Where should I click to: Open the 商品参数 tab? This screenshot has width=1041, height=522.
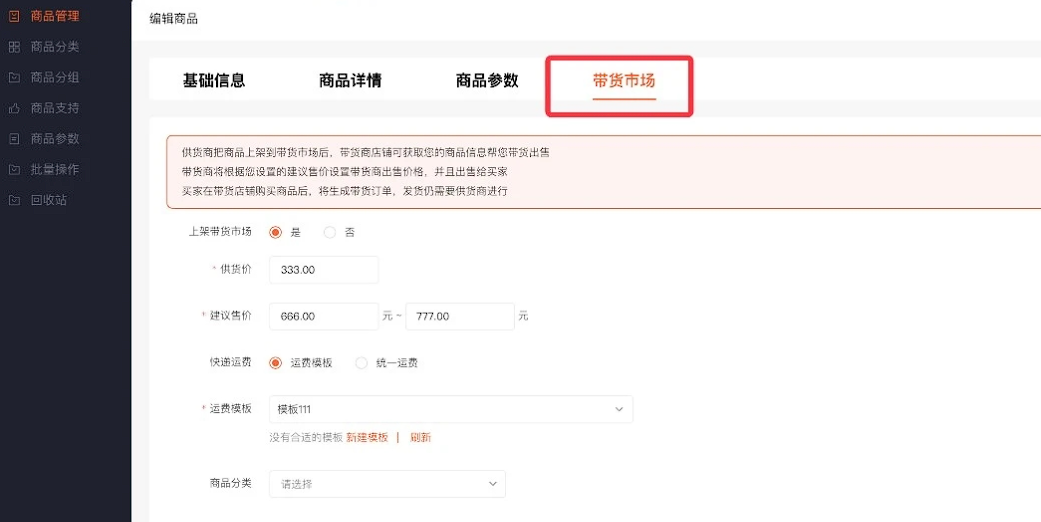(x=487, y=81)
